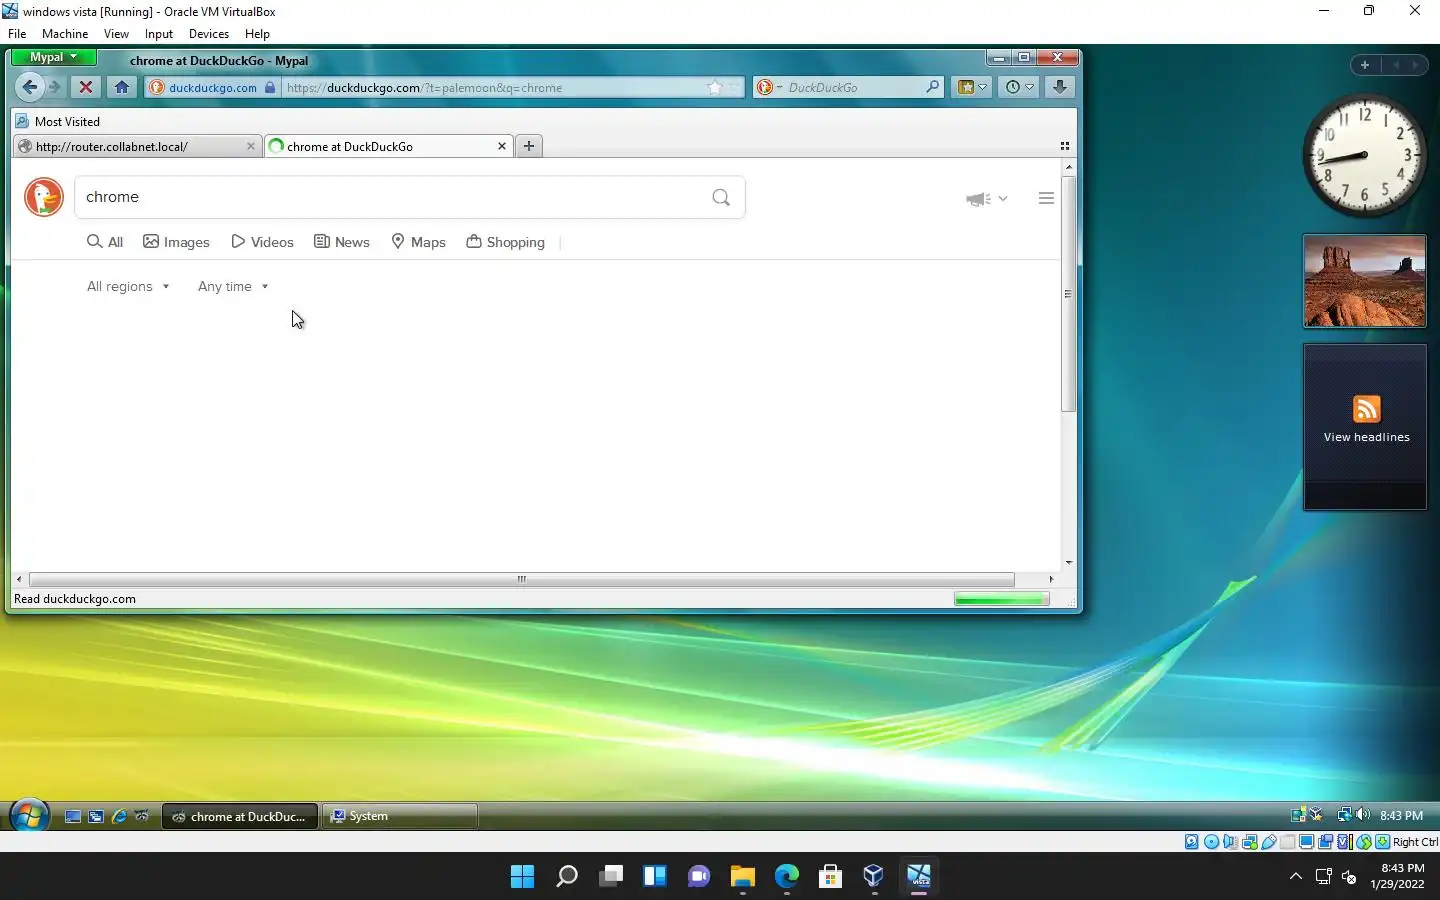The height and width of the screenshot is (900, 1440).
Task: Expand the Any time filter dropdown
Action: coord(233,286)
